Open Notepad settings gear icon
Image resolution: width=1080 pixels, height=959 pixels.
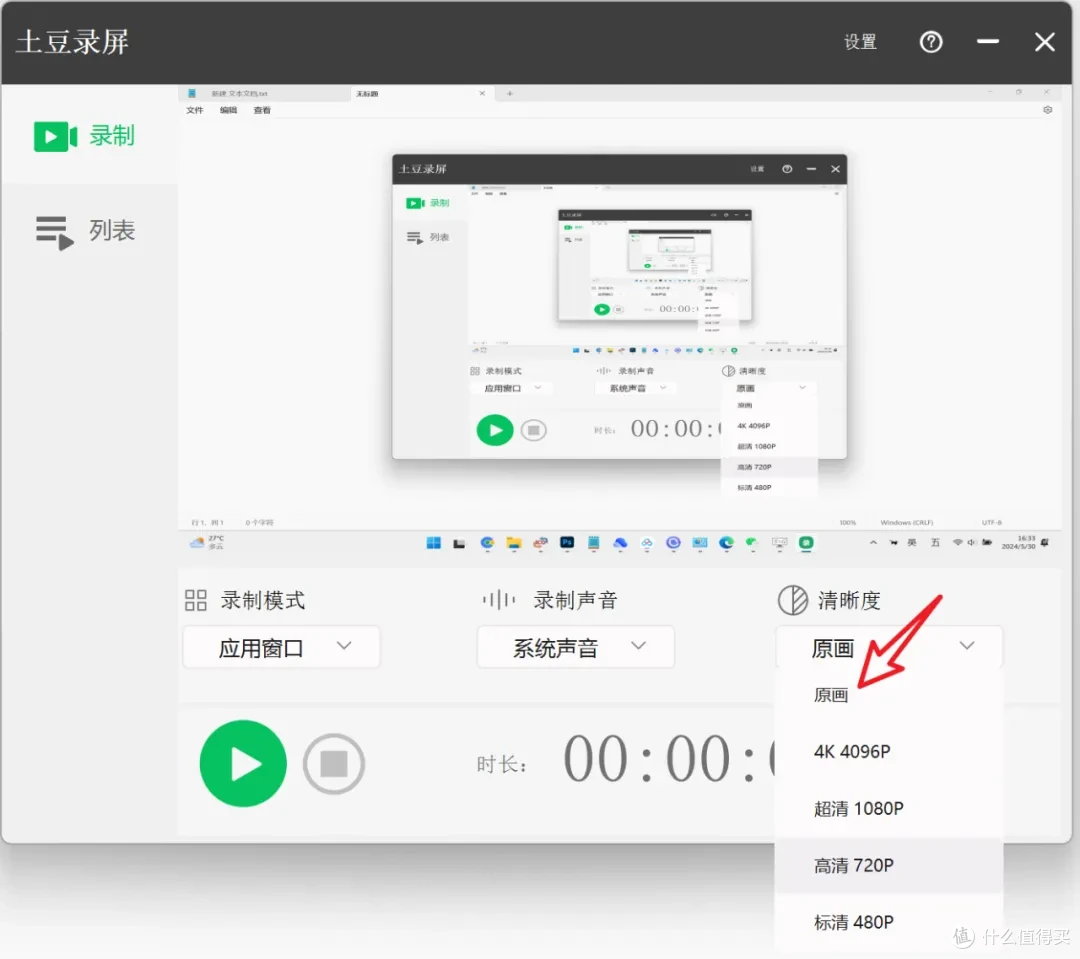[x=1048, y=110]
